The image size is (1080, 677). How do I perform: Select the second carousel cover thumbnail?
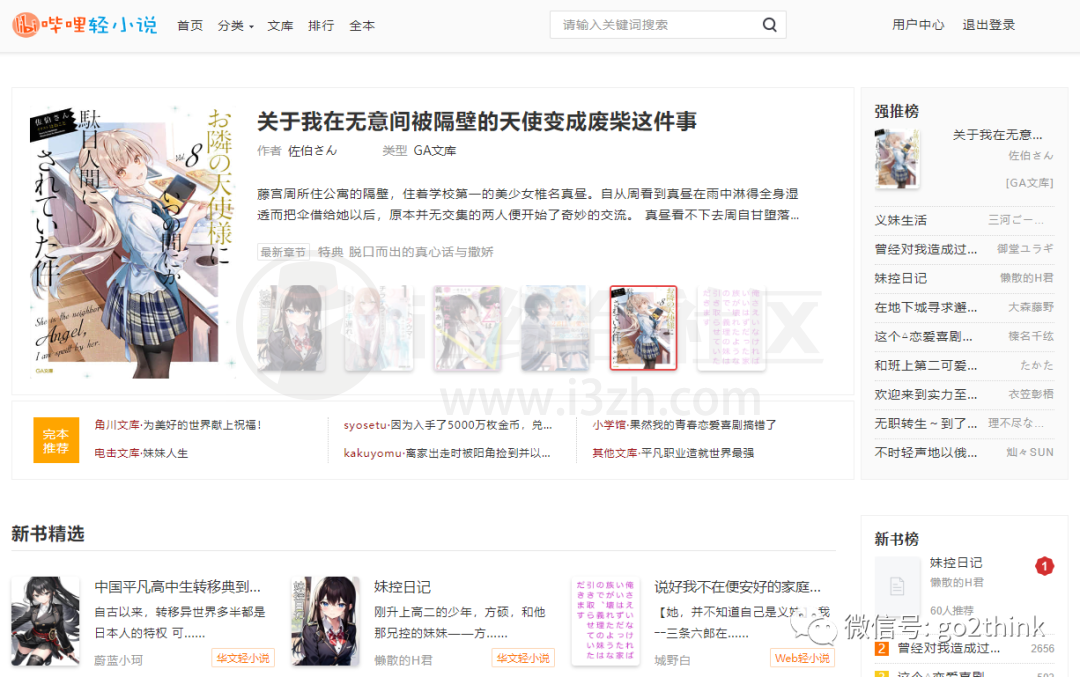pyautogui.click(x=379, y=328)
